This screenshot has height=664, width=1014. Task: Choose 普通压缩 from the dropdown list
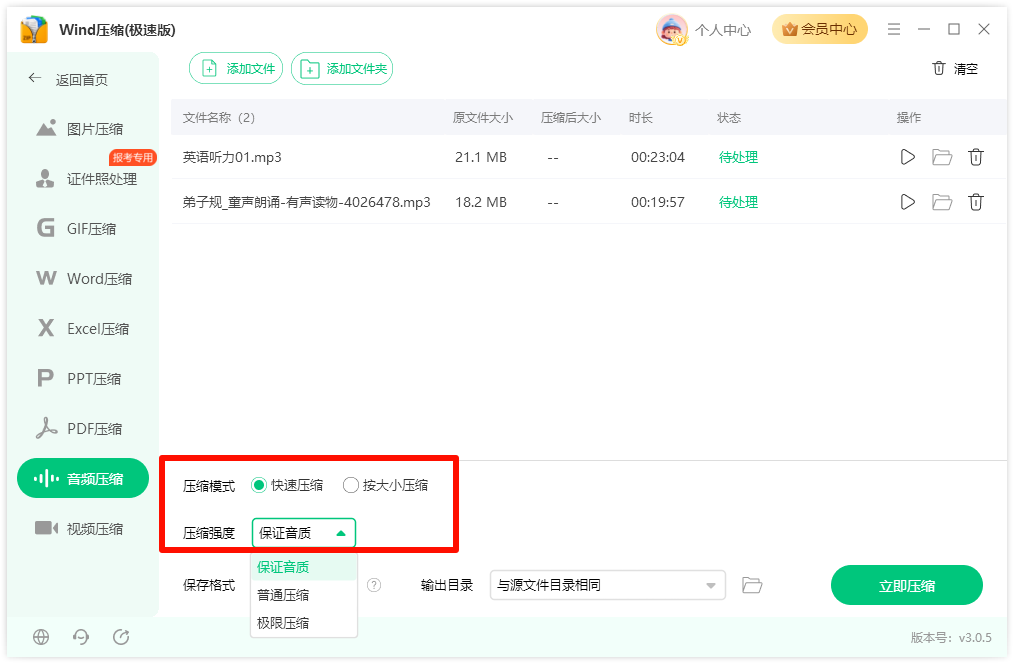tap(303, 595)
